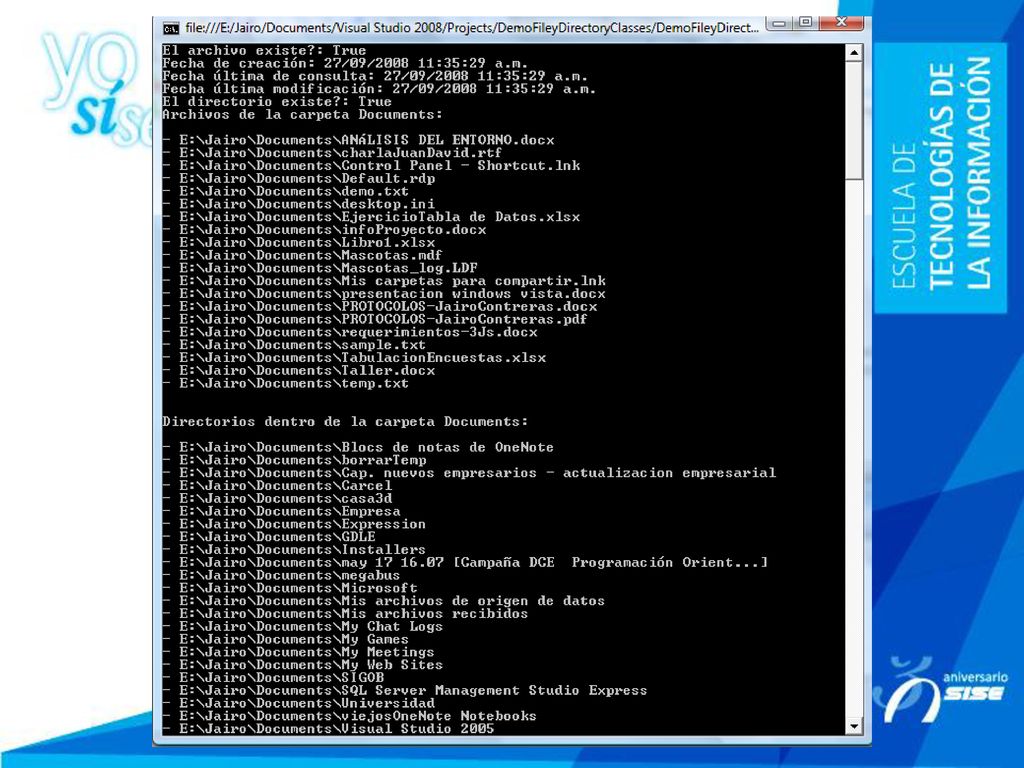Click the line 'El directorio existe?: True'

[x=277, y=102]
